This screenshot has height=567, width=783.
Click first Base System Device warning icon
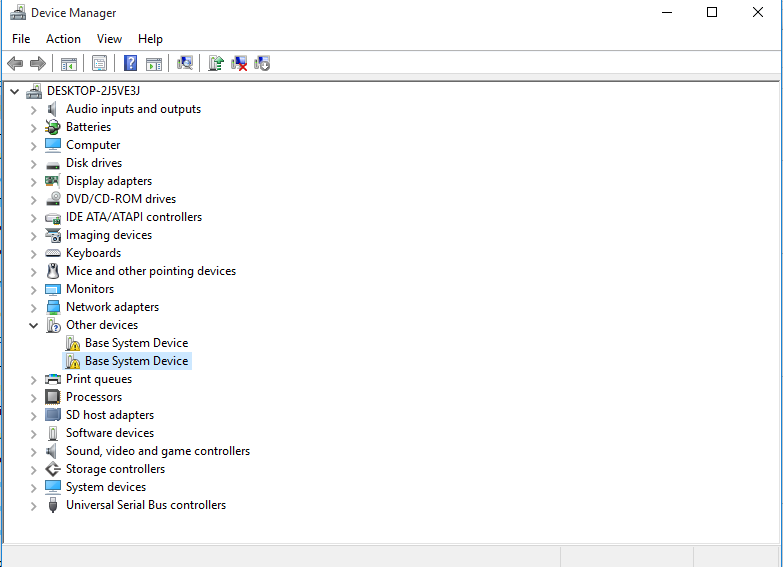[73, 343]
